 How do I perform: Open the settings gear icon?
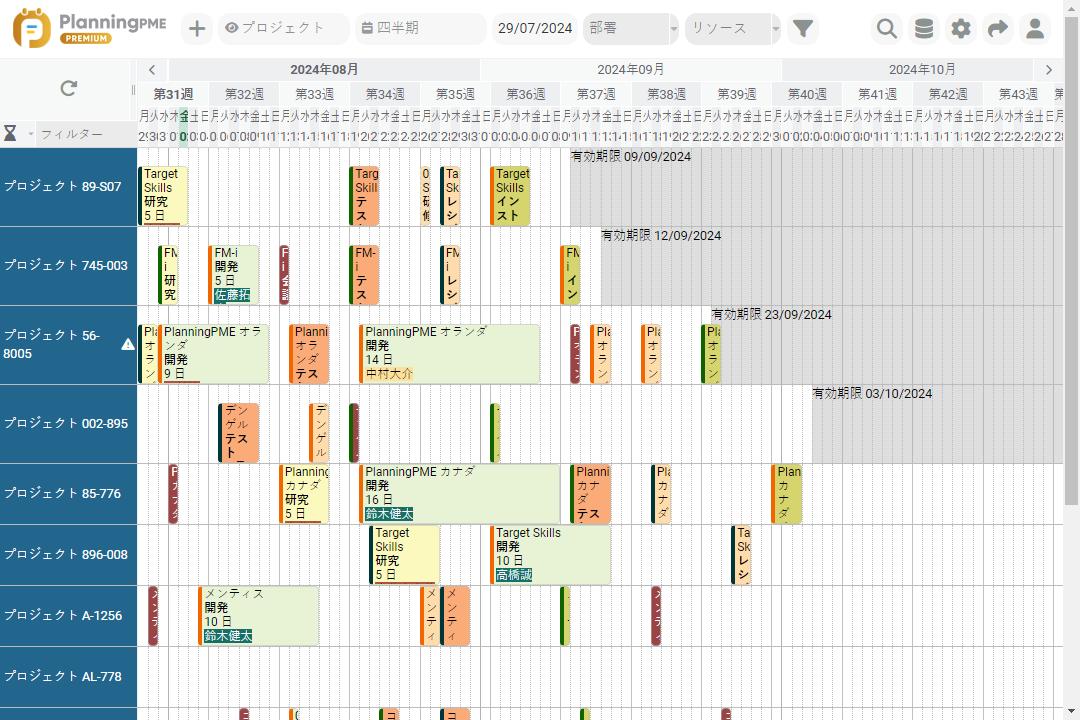coord(961,29)
